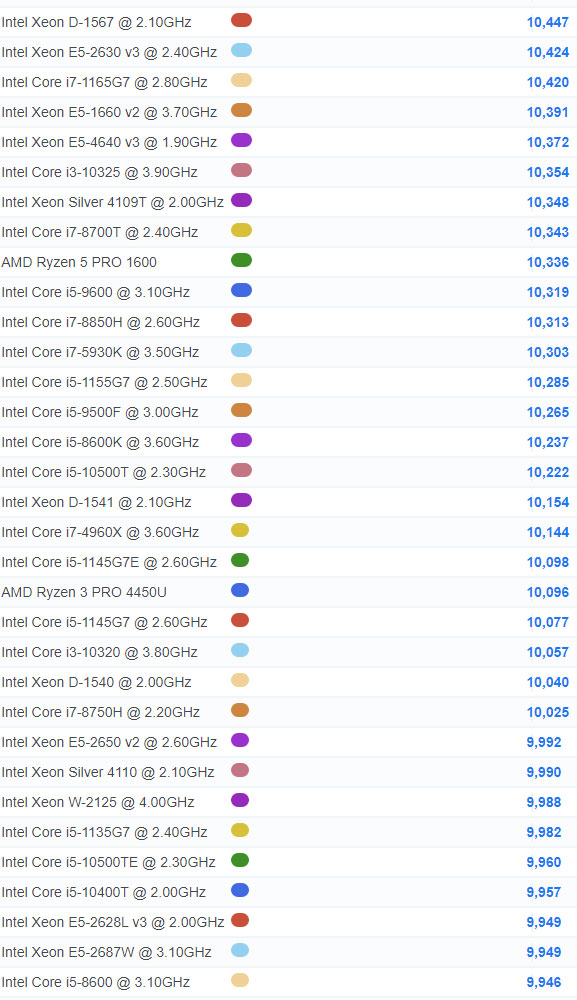This screenshot has width=577, height=1000.
Task: Click score 10,447 for Xeon D-1567
Action: click(x=548, y=22)
